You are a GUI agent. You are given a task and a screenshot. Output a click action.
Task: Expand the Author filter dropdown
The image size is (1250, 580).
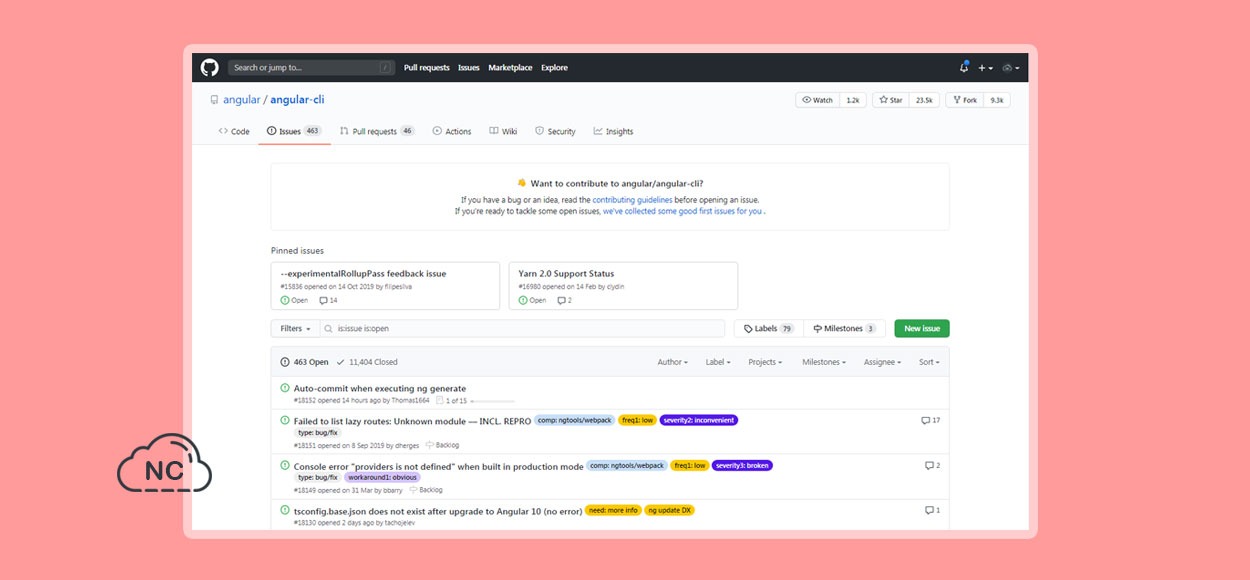(x=673, y=362)
